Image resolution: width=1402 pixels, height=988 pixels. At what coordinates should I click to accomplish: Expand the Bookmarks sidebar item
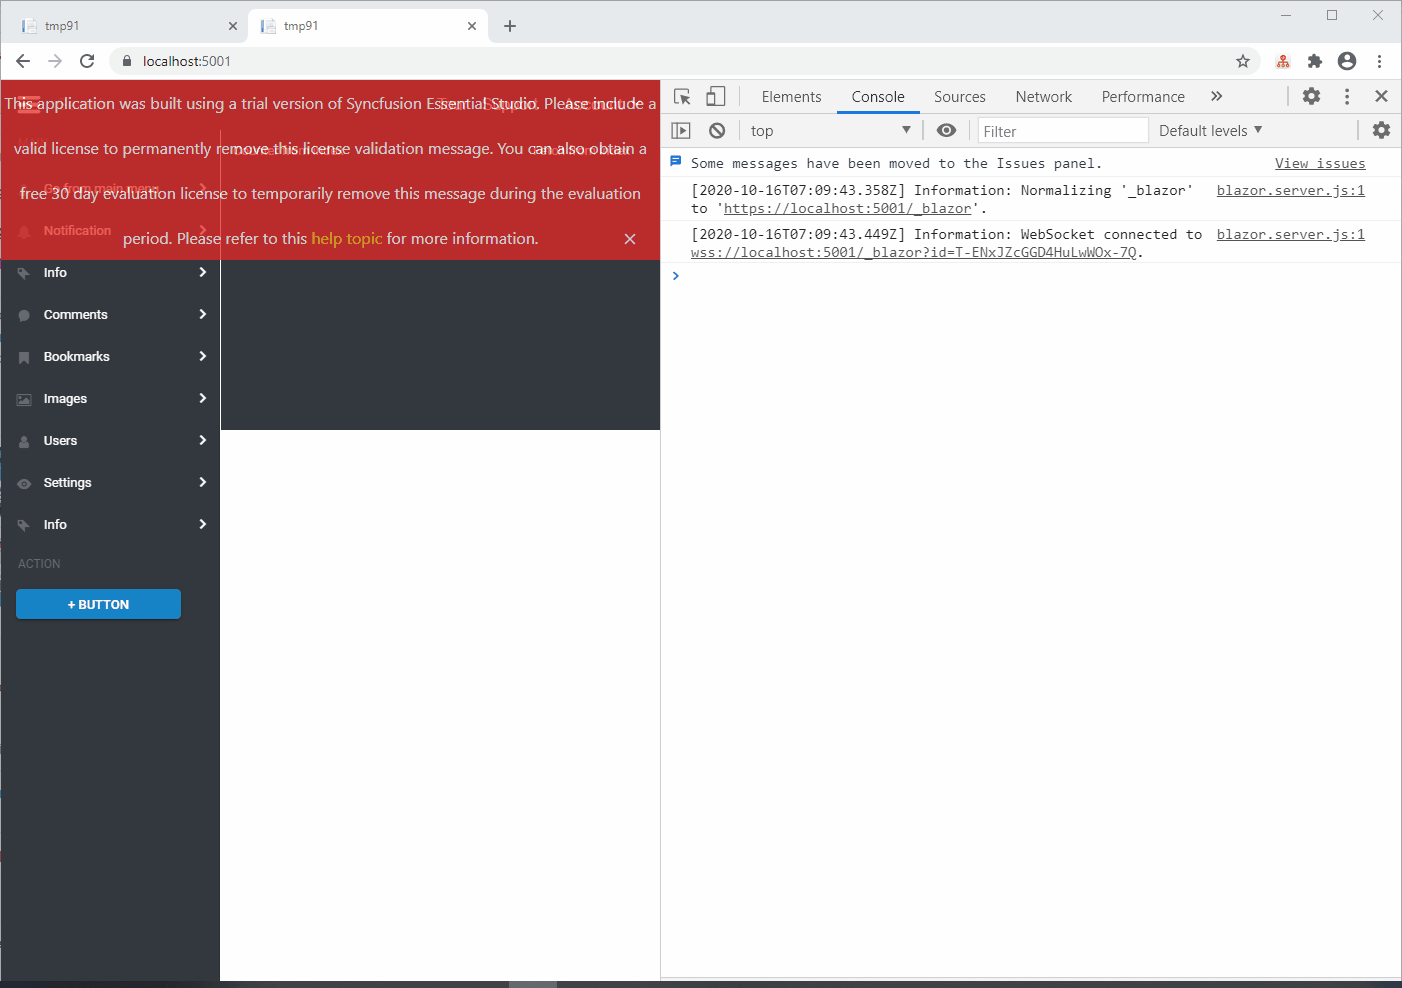coord(110,357)
